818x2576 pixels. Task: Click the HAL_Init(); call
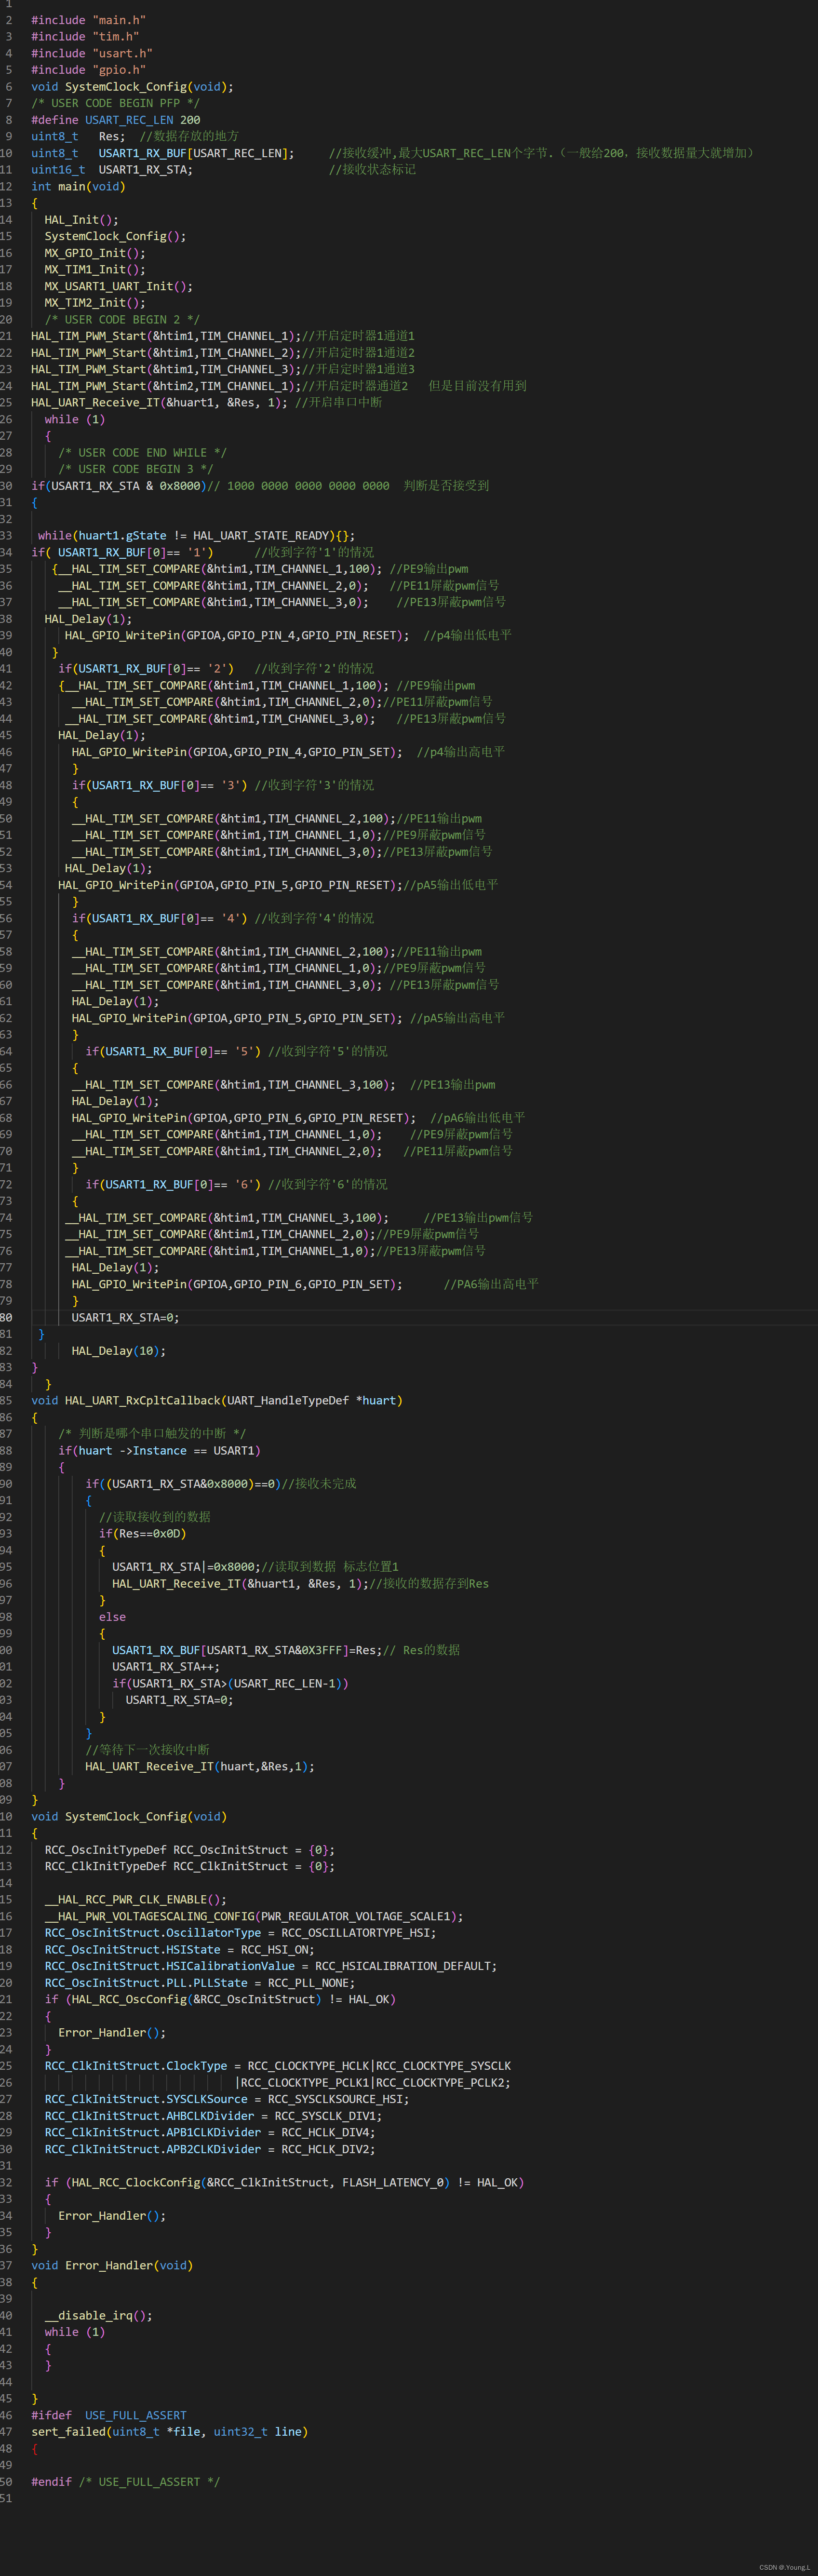click(81, 220)
